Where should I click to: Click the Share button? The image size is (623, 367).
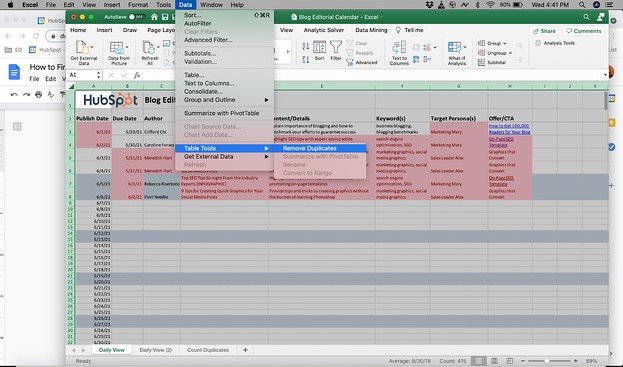point(544,31)
